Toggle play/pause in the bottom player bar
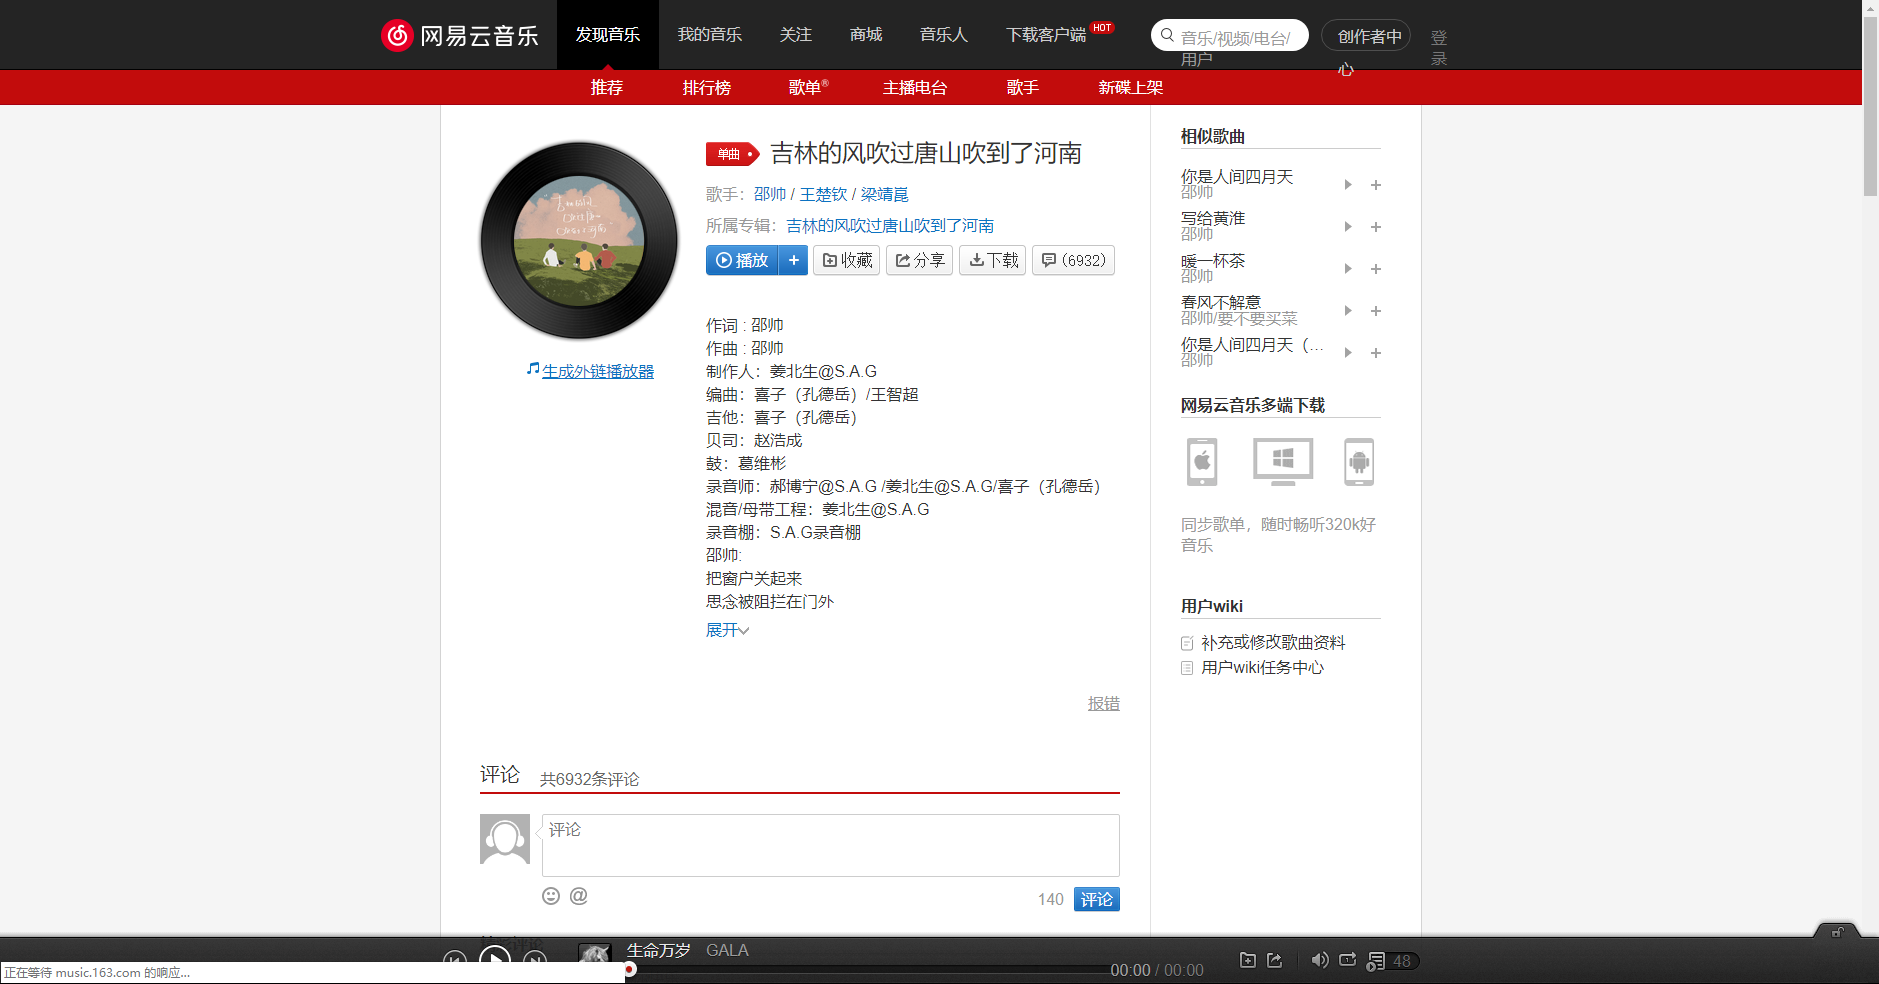1879x984 pixels. tap(494, 958)
